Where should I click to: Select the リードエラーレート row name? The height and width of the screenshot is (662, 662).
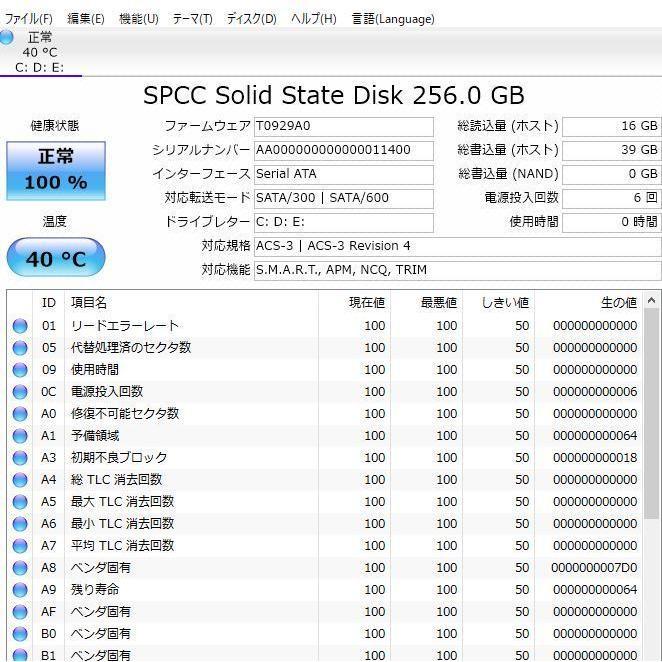(125, 326)
